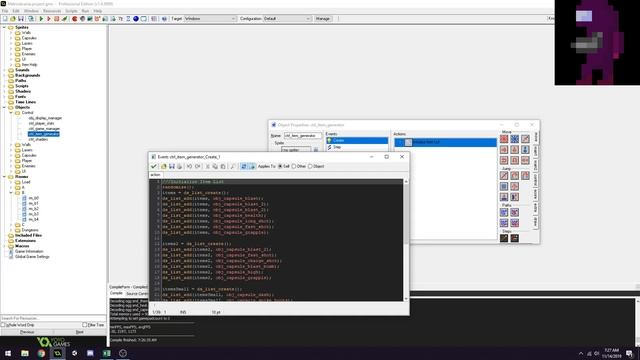This screenshot has width=640, height=360.
Task: Open the Target platform dropdown
Action: [210, 19]
